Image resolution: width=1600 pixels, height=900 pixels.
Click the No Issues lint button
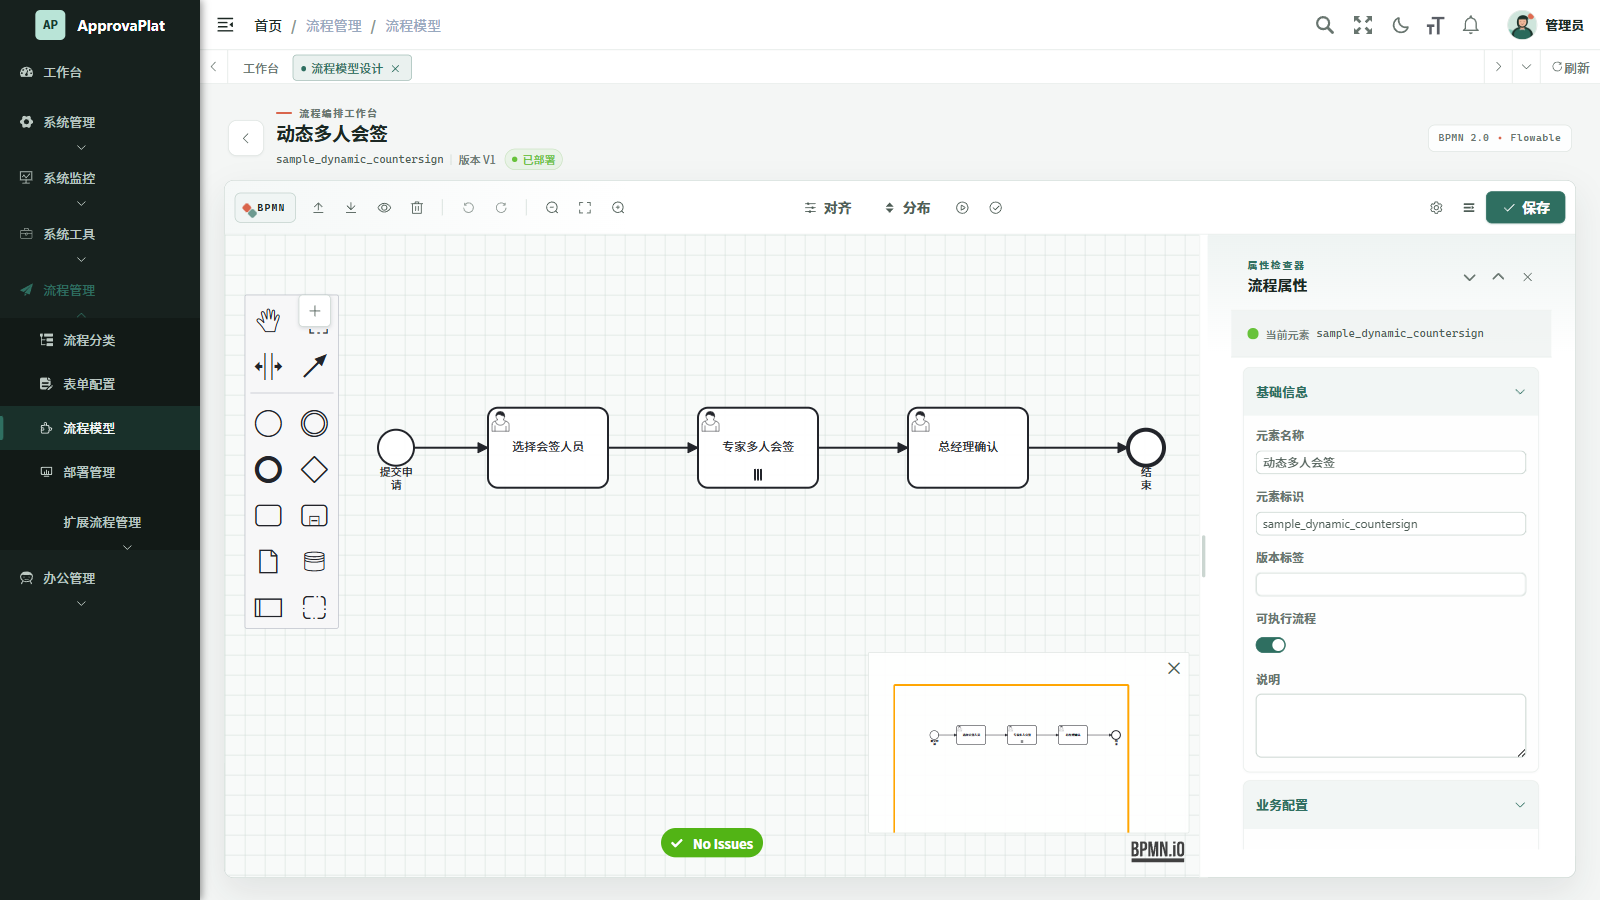pos(712,843)
